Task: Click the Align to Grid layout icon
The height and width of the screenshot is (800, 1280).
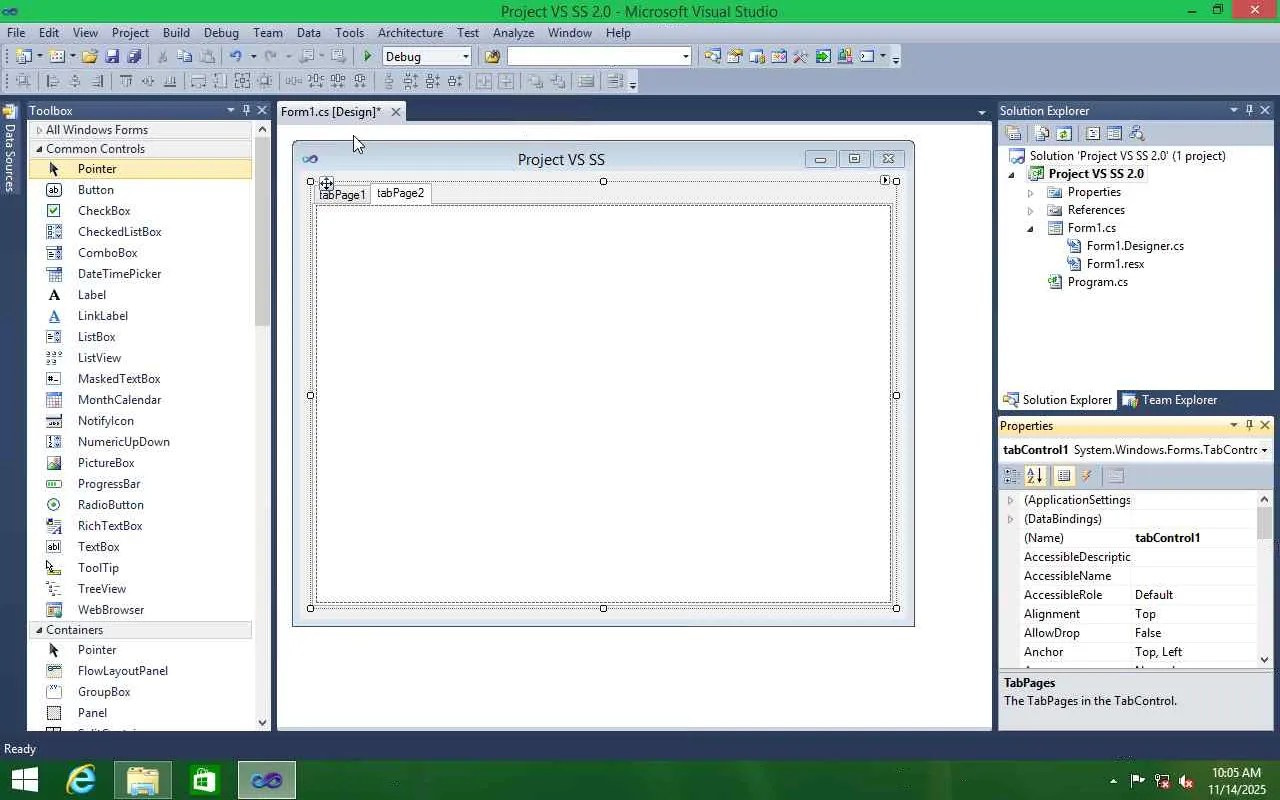Action: (x=23, y=82)
